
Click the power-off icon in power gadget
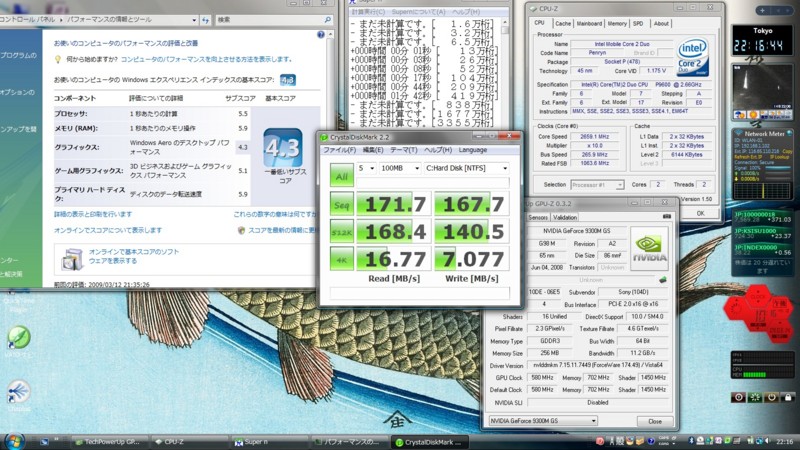pos(771,397)
